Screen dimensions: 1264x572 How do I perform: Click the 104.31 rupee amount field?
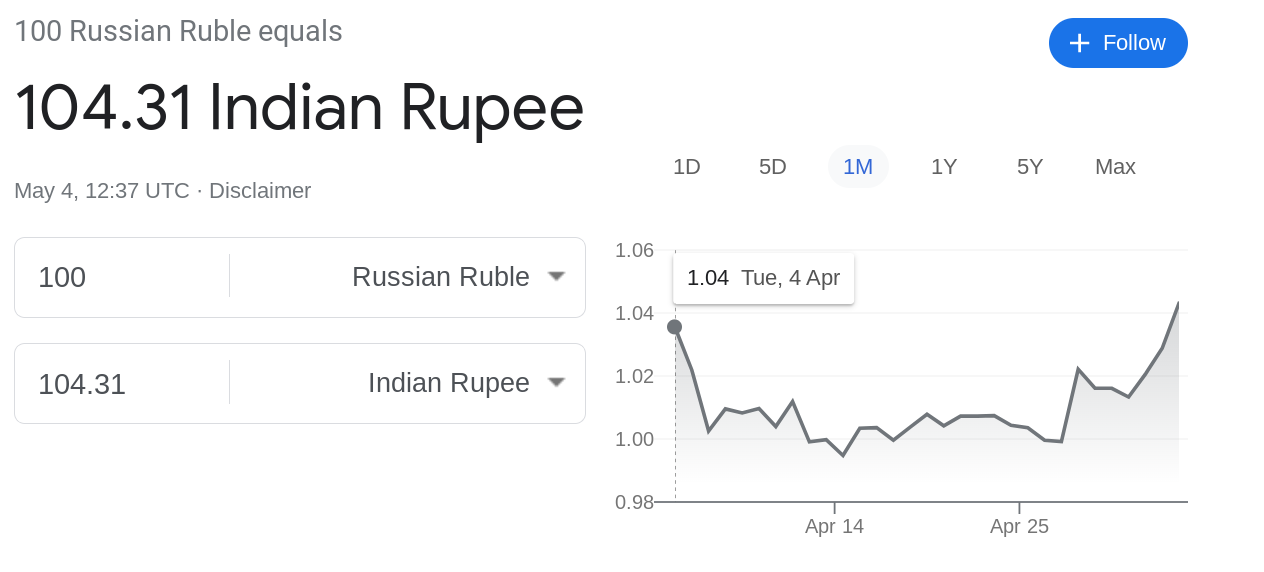(122, 383)
